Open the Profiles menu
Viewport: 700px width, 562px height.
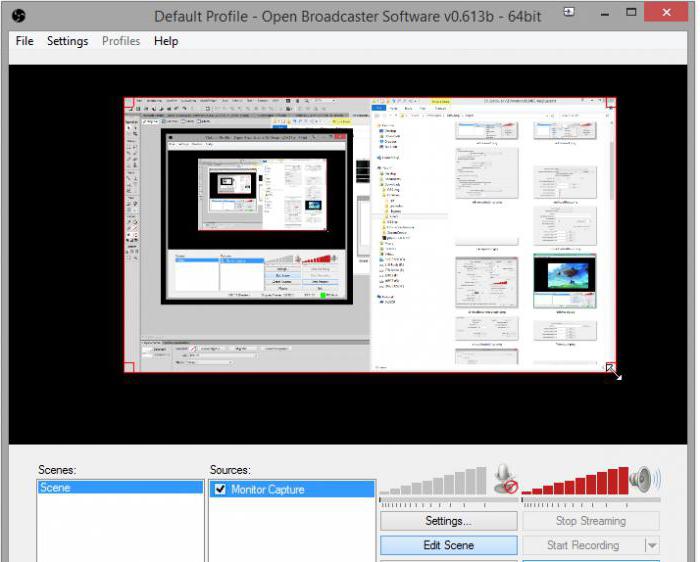click(x=121, y=41)
